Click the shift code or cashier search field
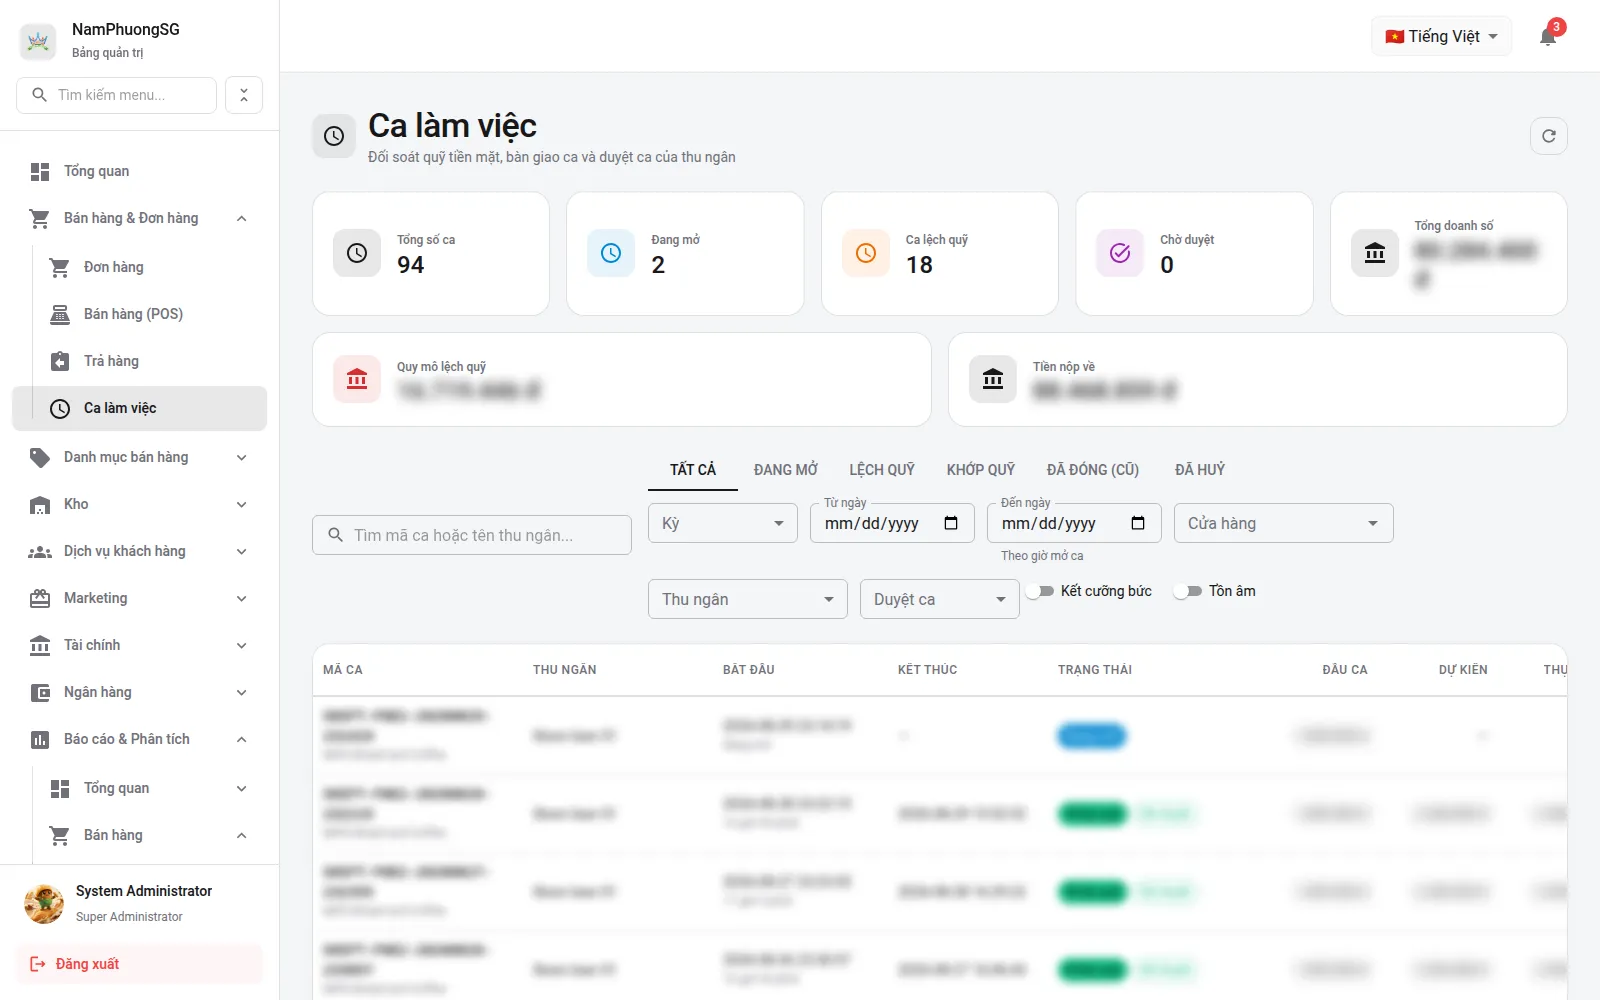This screenshot has width=1600, height=1000. 472,535
